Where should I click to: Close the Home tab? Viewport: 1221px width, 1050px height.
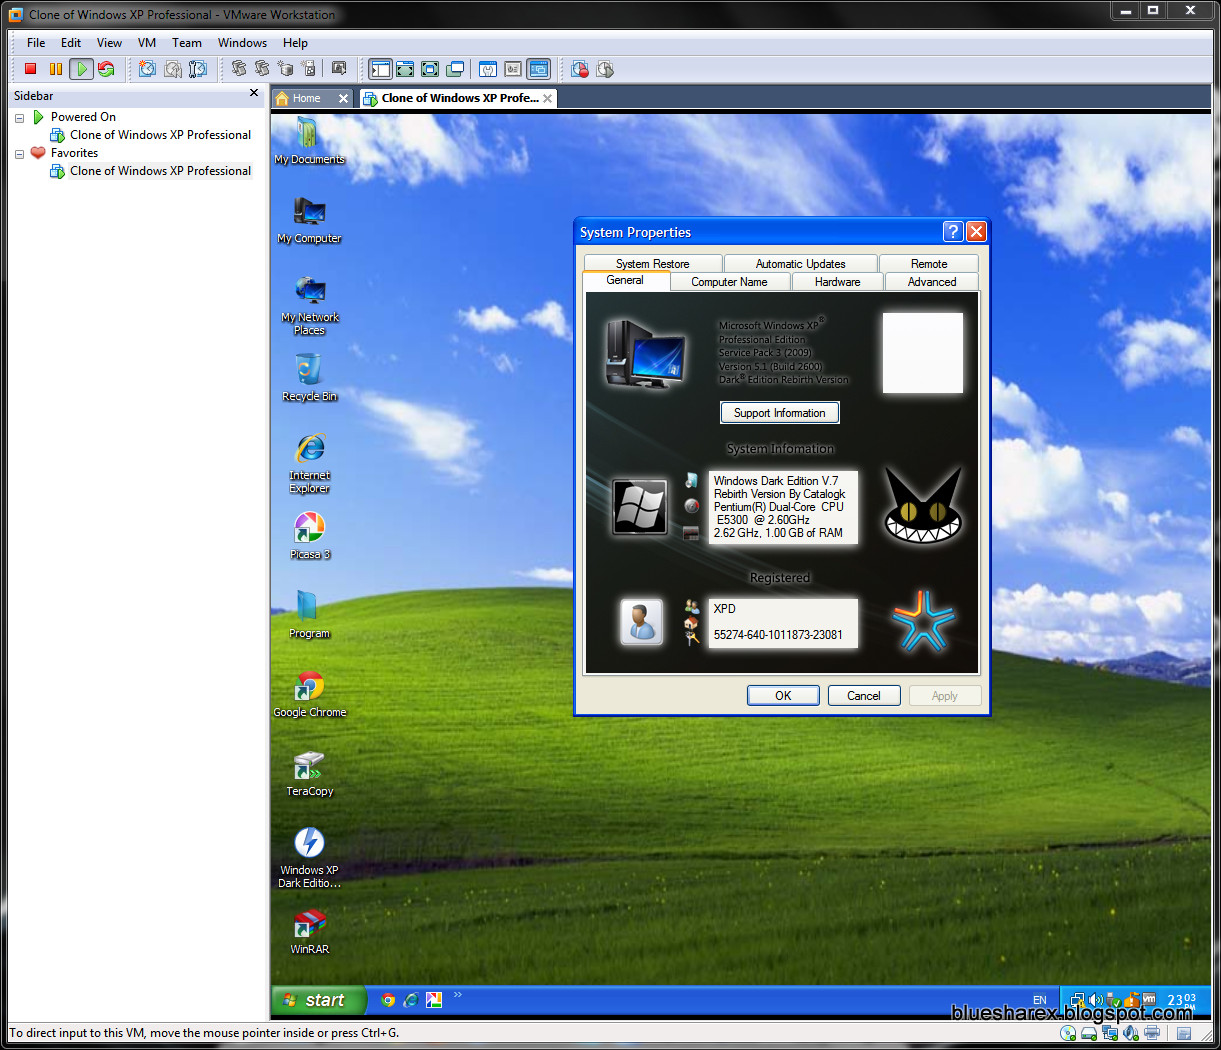point(343,98)
